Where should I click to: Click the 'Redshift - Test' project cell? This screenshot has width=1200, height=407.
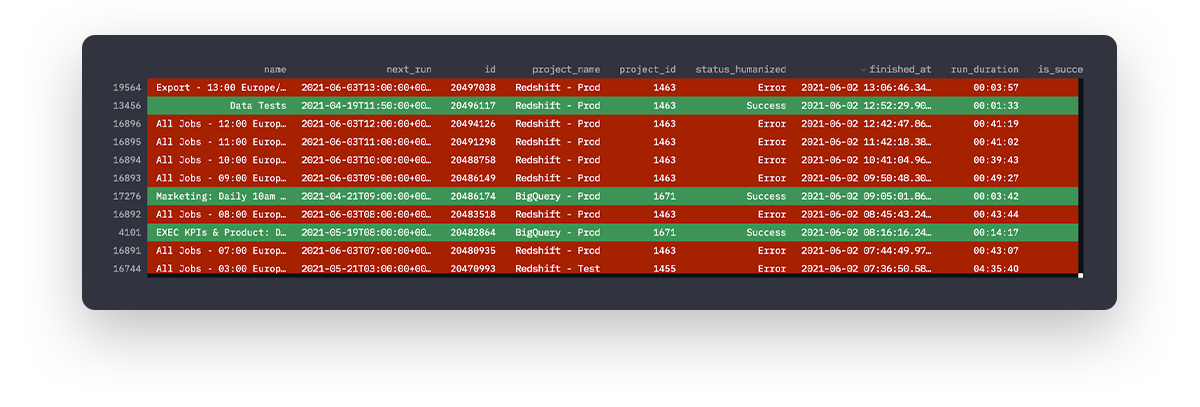(x=558, y=269)
